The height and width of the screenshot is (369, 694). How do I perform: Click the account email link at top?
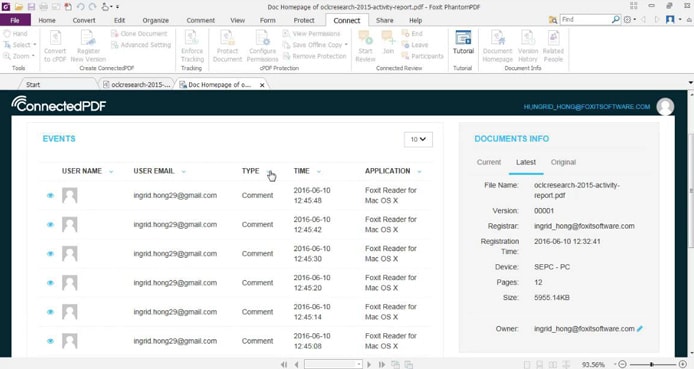coord(586,107)
